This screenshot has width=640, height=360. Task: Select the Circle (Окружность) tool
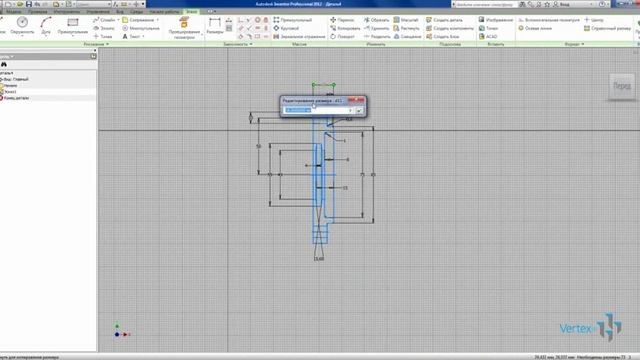click(22, 25)
